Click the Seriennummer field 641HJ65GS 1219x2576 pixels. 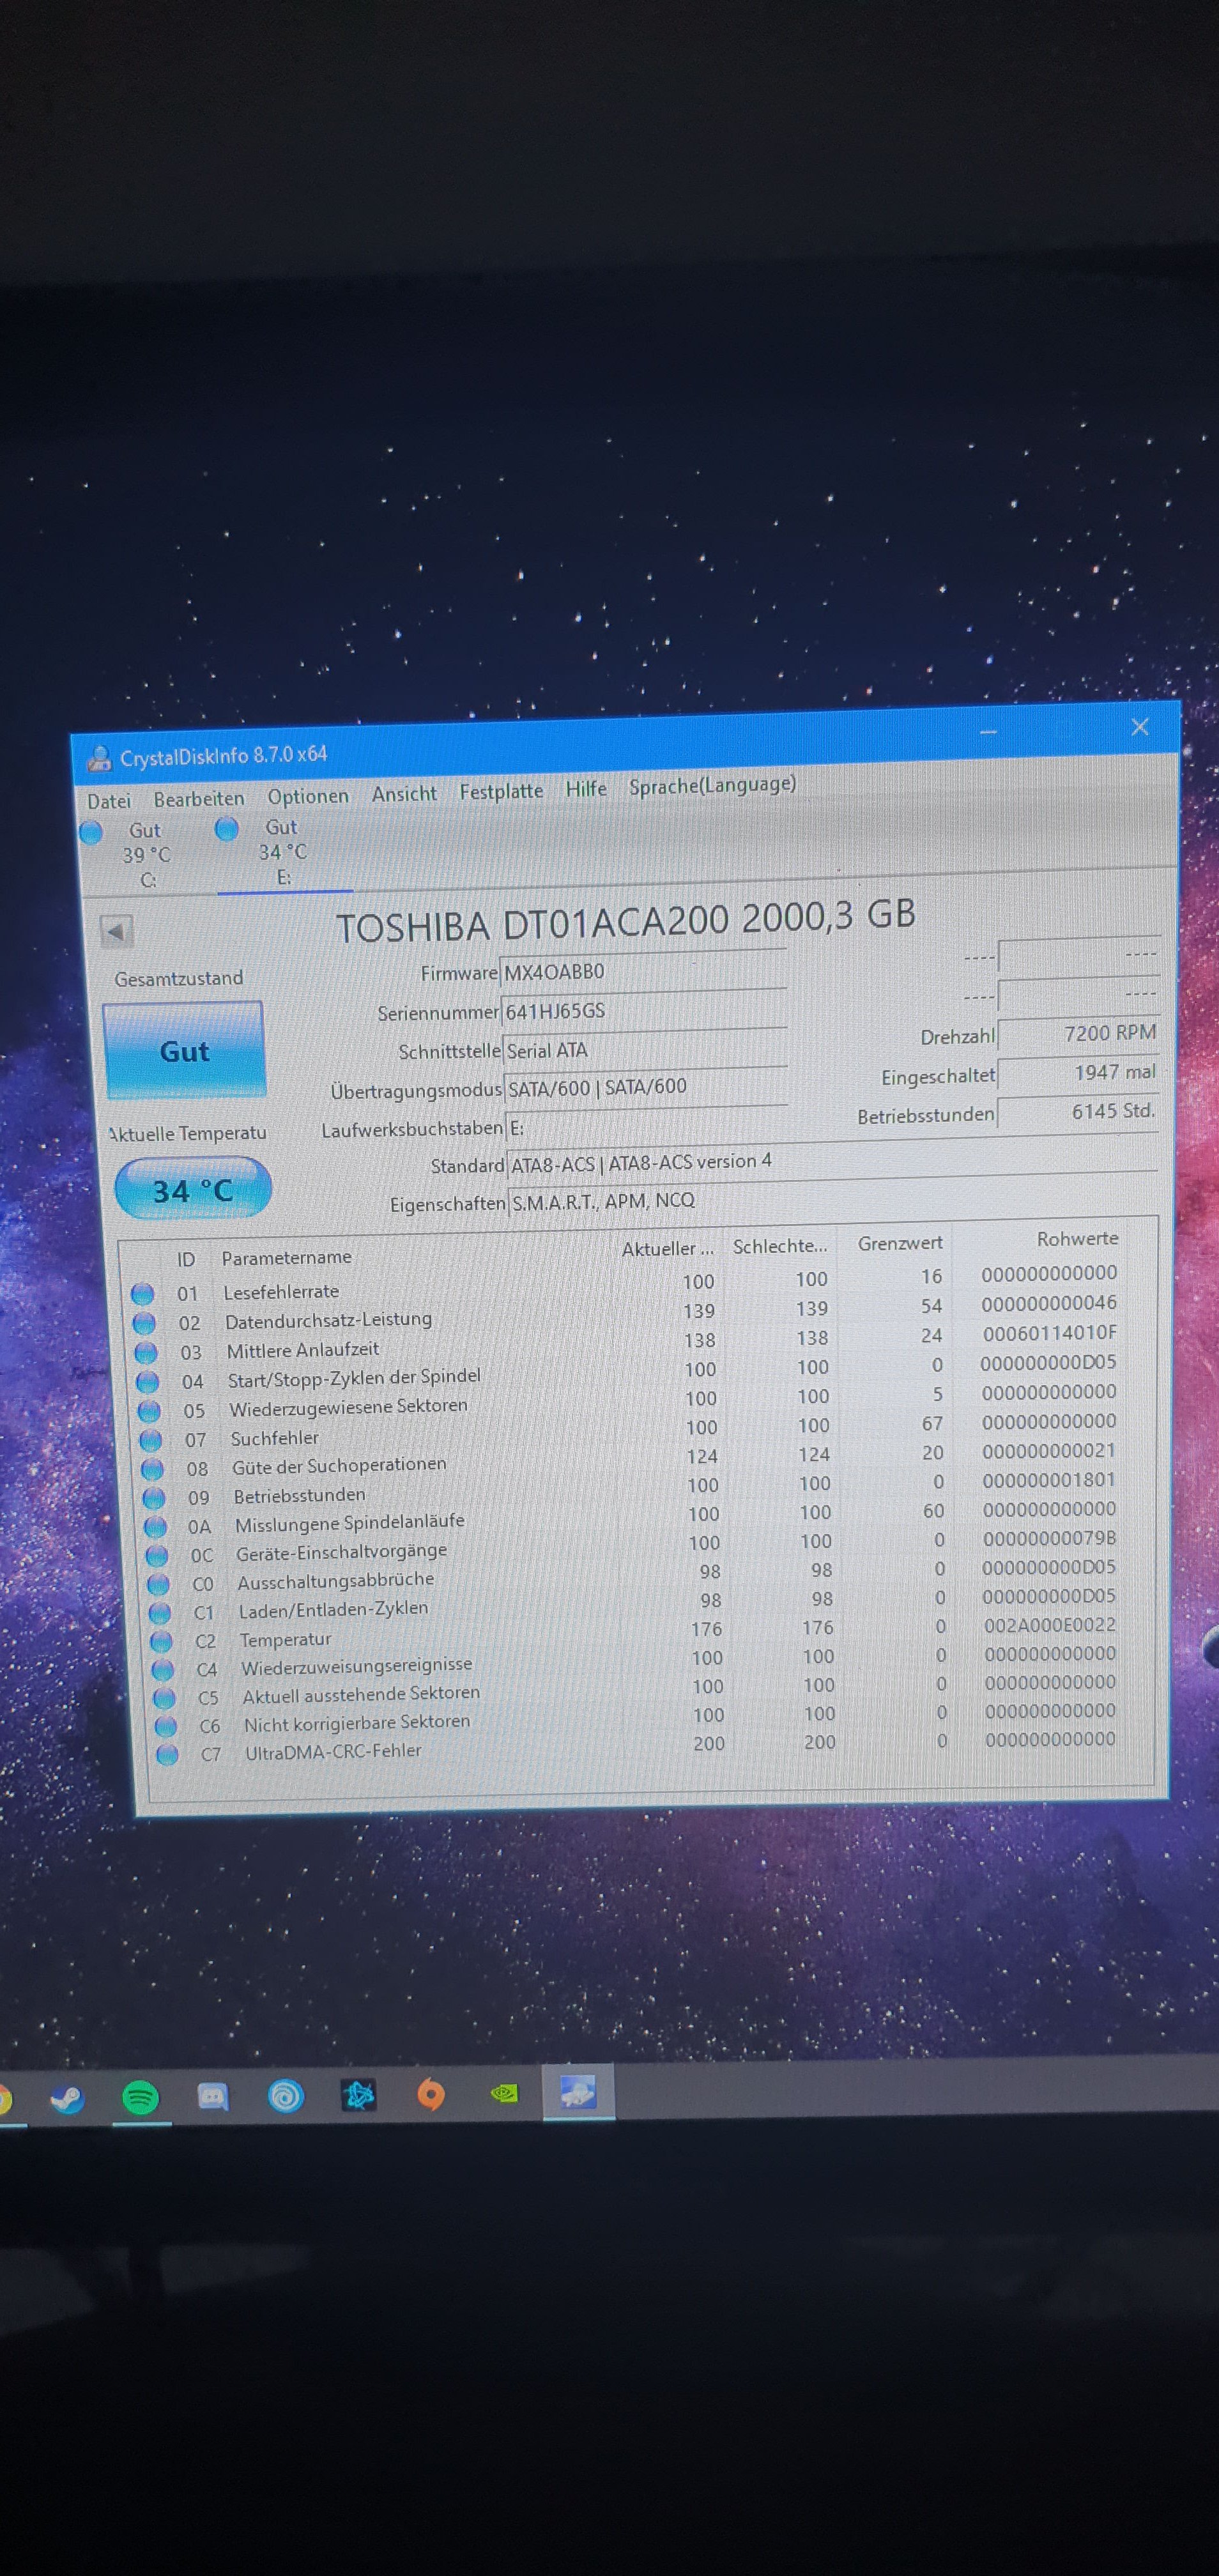644,1009
